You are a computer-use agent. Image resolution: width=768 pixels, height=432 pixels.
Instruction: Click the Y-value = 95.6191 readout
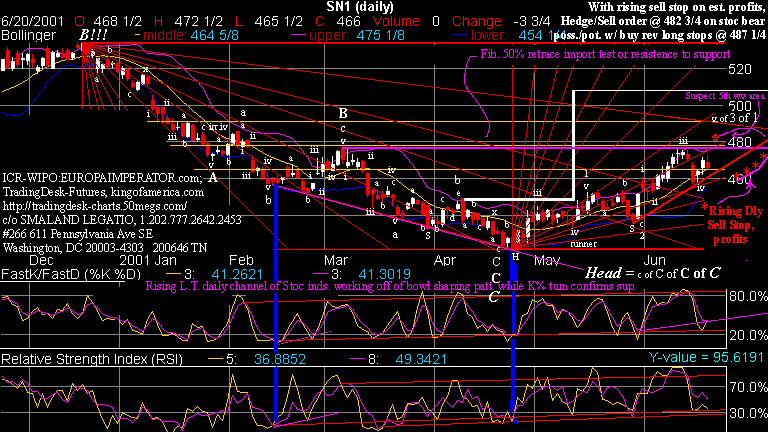point(705,357)
